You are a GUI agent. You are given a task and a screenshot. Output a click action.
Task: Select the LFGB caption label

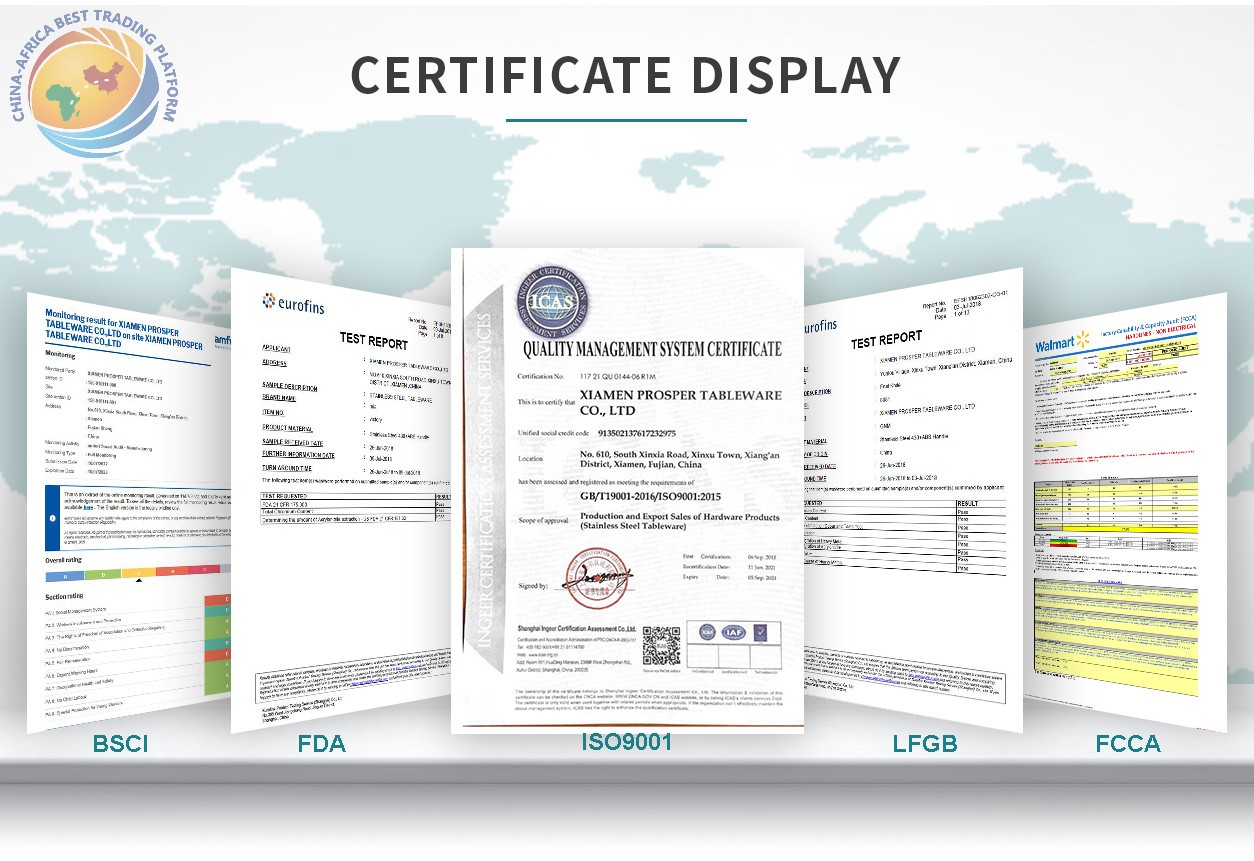click(x=925, y=744)
